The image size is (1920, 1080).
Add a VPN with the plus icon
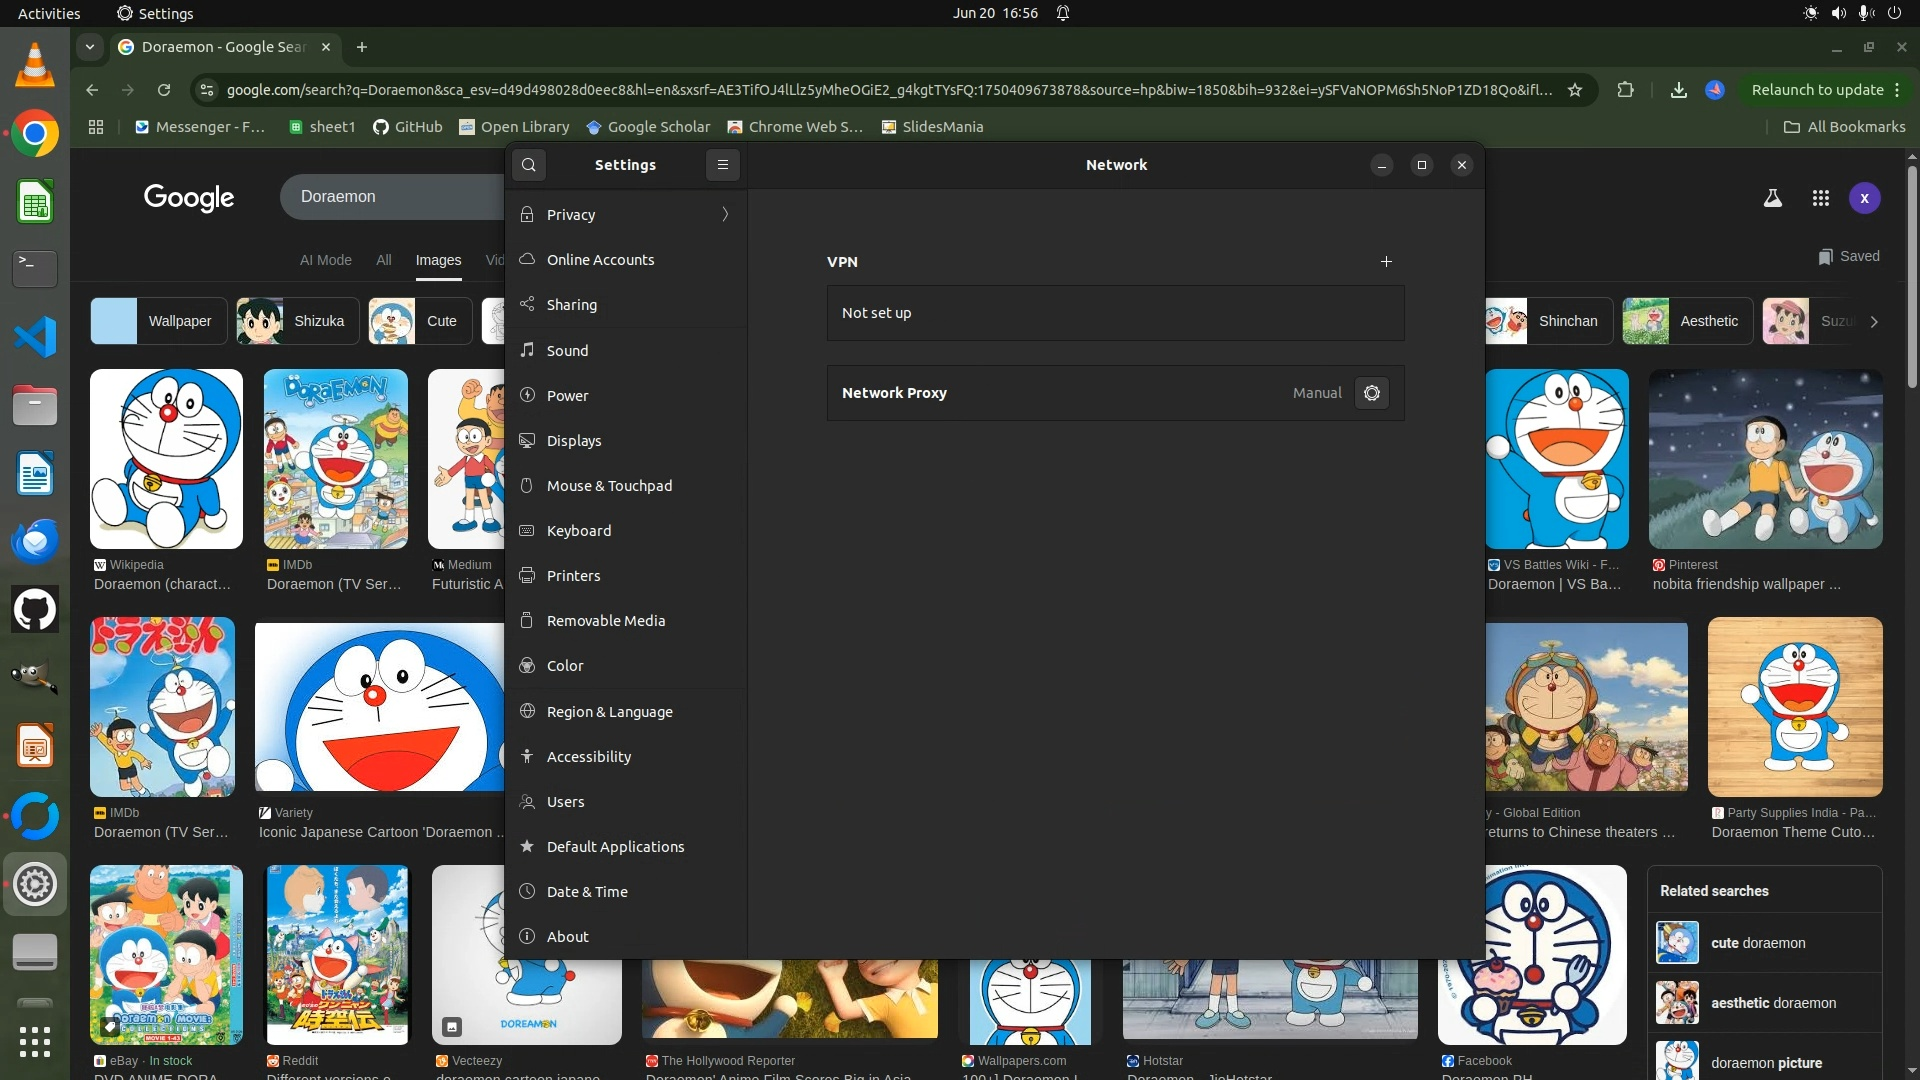pyautogui.click(x=1386, y=262)
